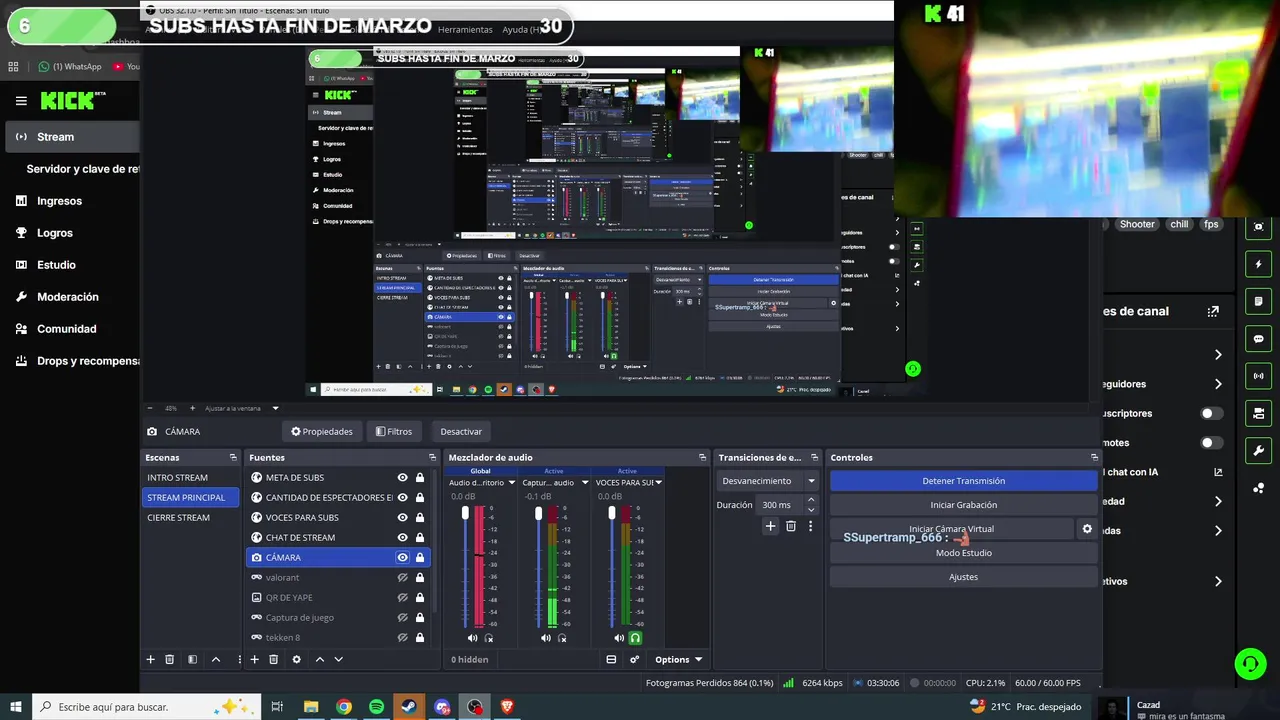
Task: Open source properties gear in the Fuentes toolbar
Action: coord(296,659)
